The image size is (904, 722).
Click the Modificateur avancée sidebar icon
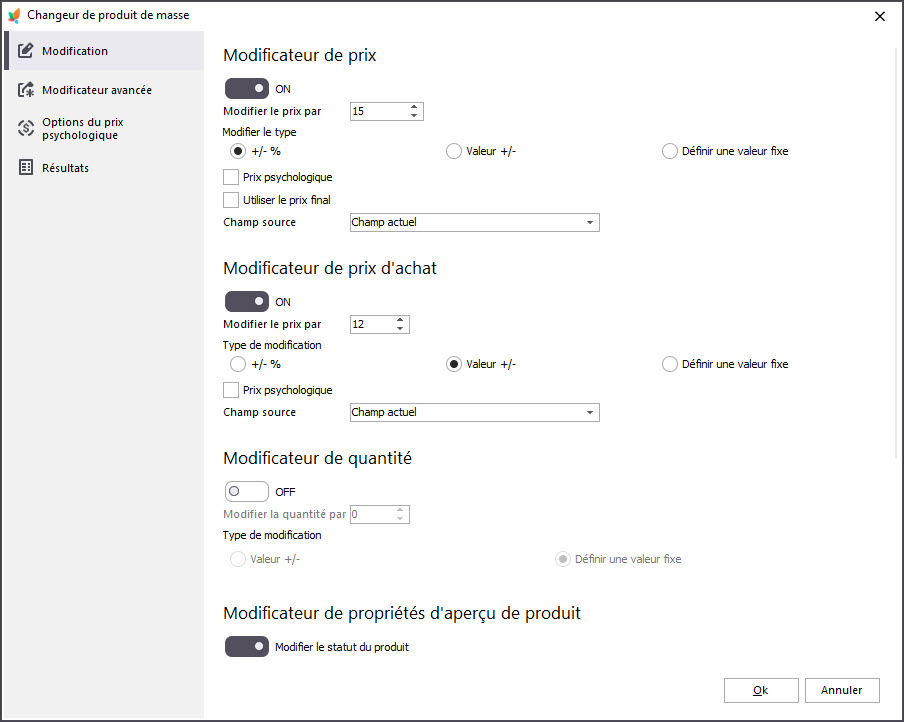coord(25,90)
